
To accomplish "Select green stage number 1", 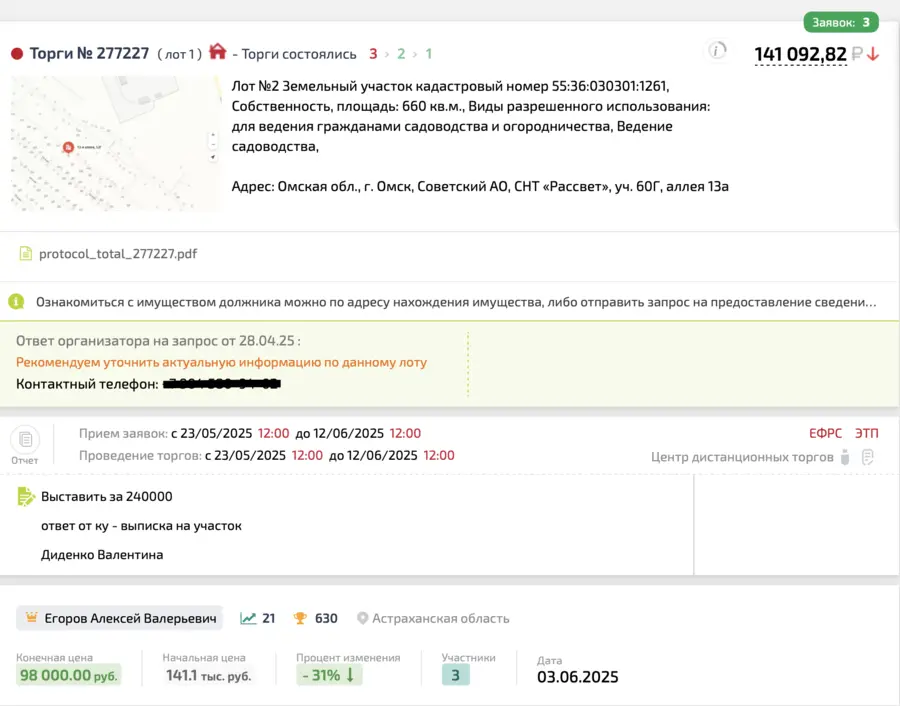I will 428,54.
